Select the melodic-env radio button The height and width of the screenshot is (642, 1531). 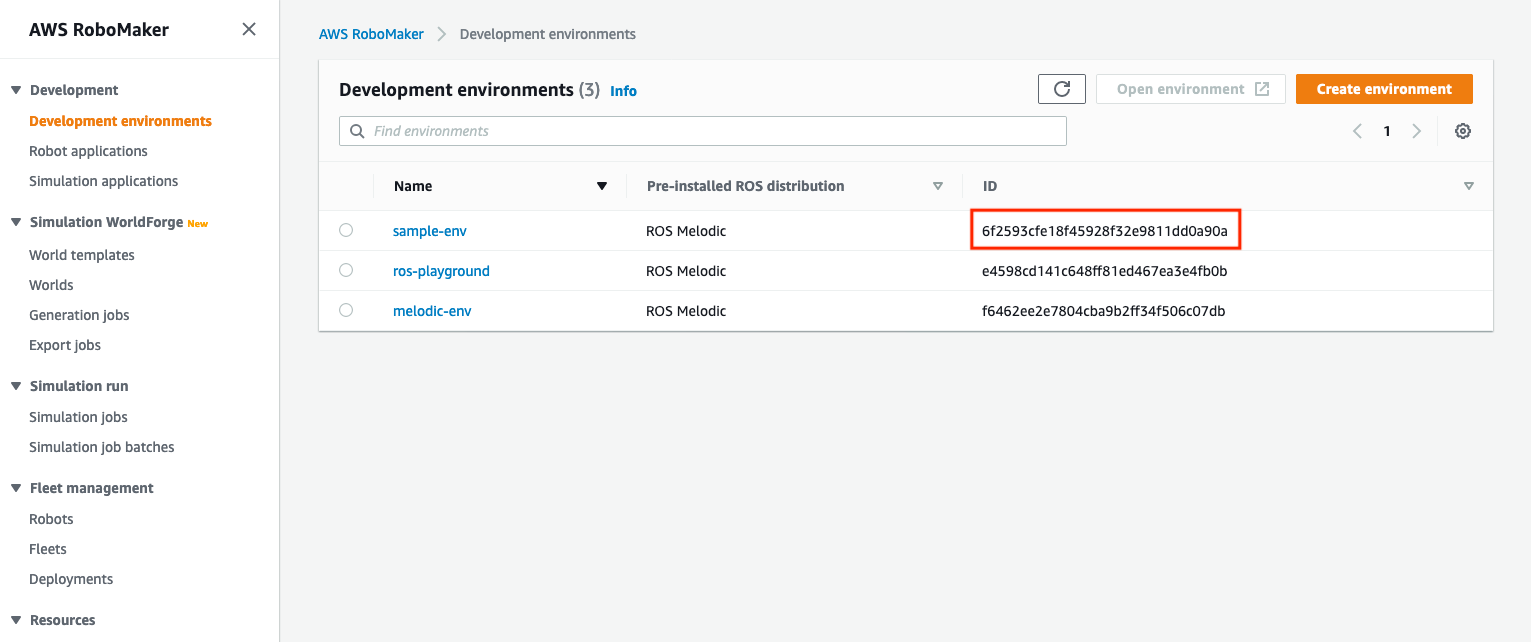coord(346,310)
